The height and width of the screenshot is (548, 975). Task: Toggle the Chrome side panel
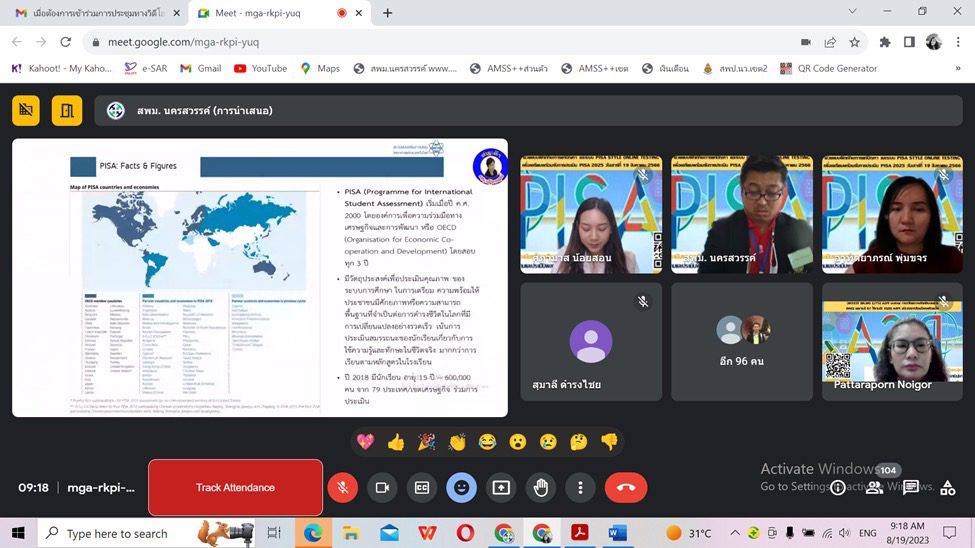pos(909,42)
